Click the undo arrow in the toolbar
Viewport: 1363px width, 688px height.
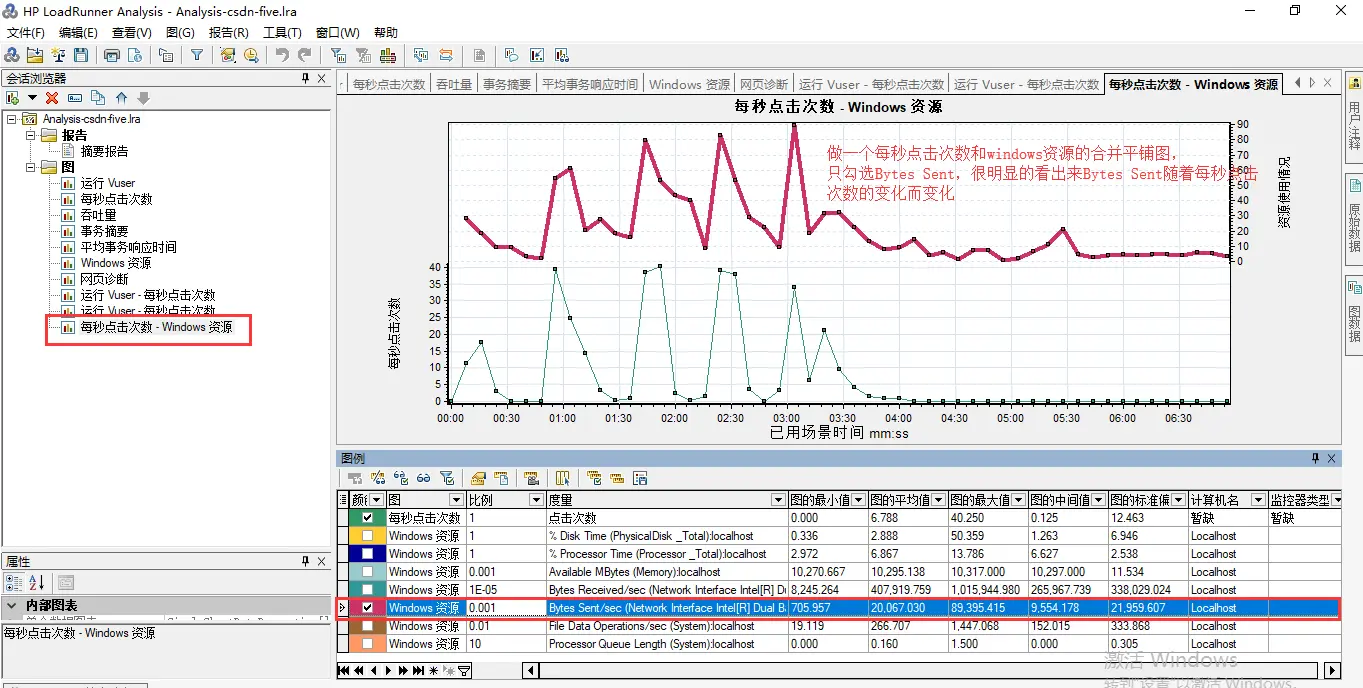pyautogui.click(x=282, y=56)
